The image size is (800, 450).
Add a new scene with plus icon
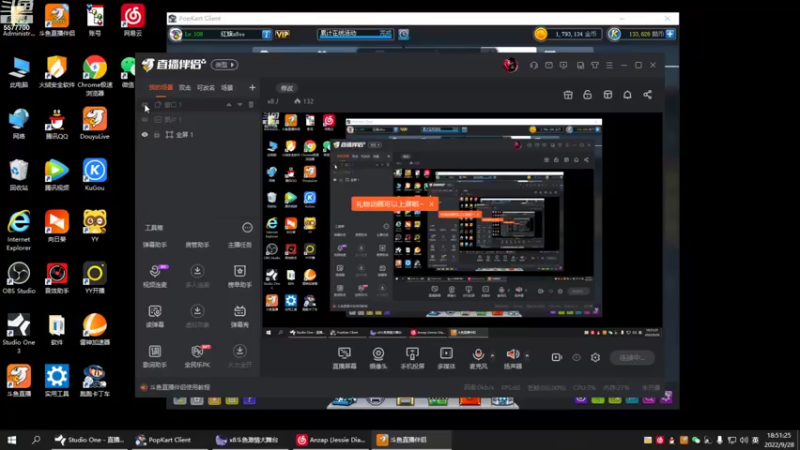coord(252,88)
